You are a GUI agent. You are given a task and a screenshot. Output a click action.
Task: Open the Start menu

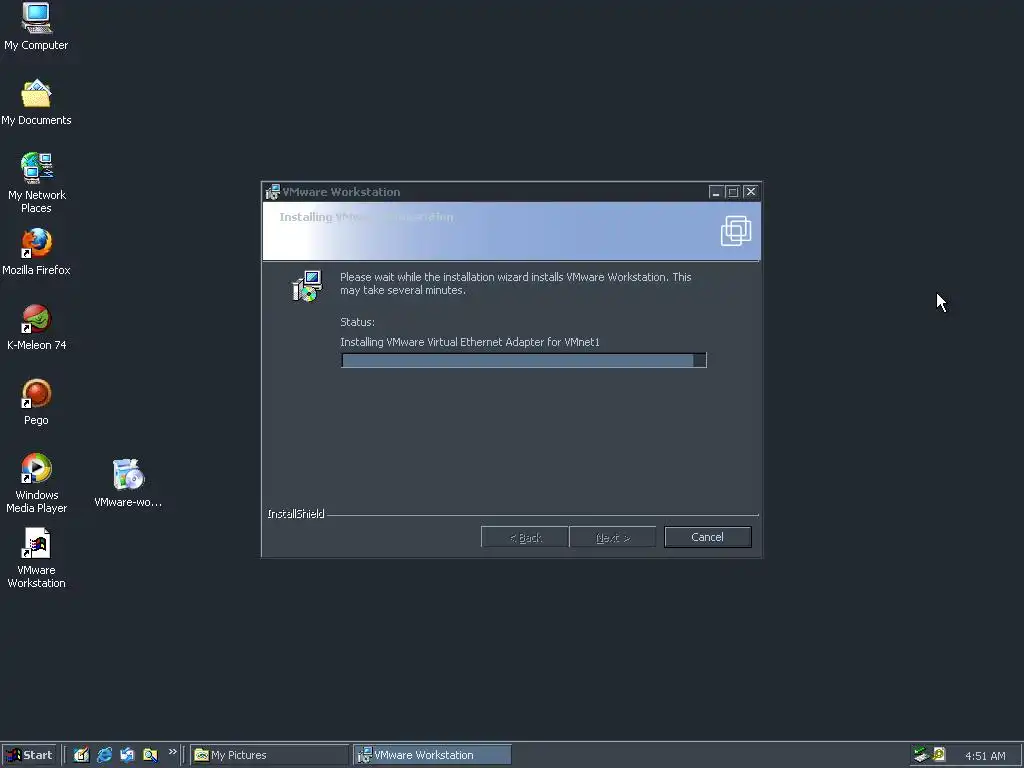pos(29,755)
